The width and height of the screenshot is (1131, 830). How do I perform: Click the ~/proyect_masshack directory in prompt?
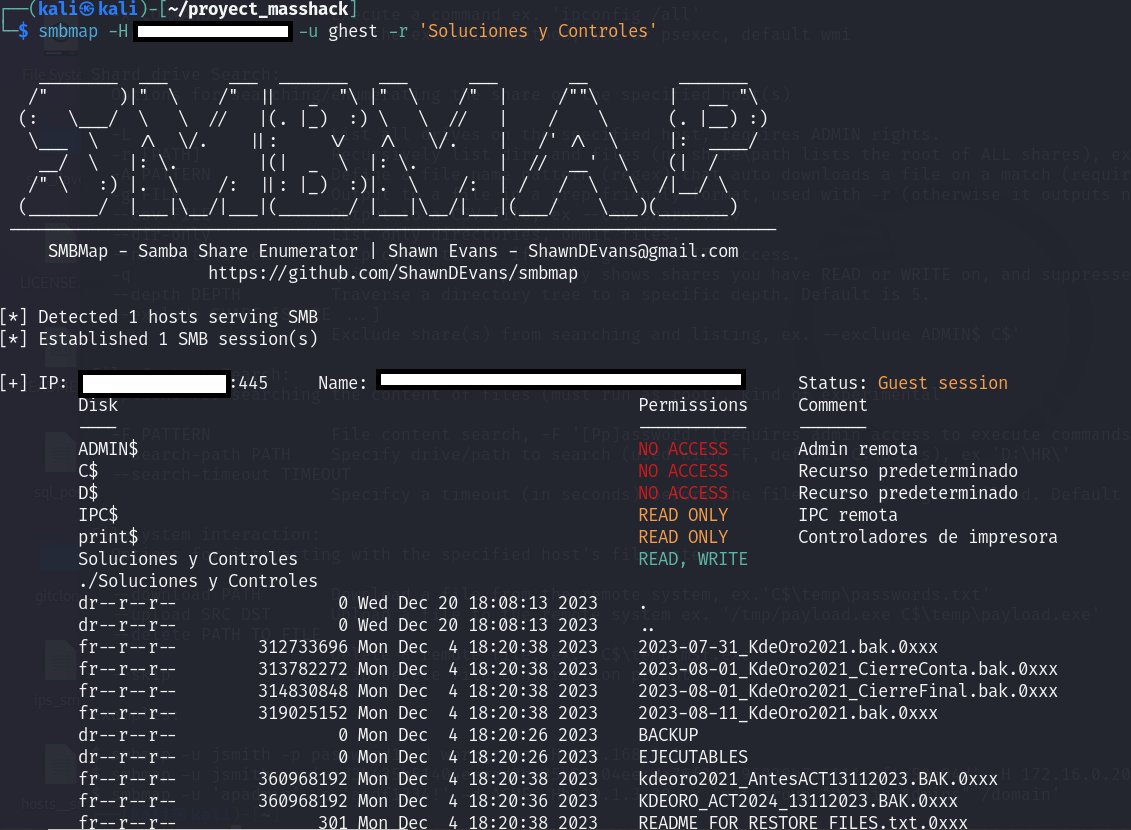258,9
